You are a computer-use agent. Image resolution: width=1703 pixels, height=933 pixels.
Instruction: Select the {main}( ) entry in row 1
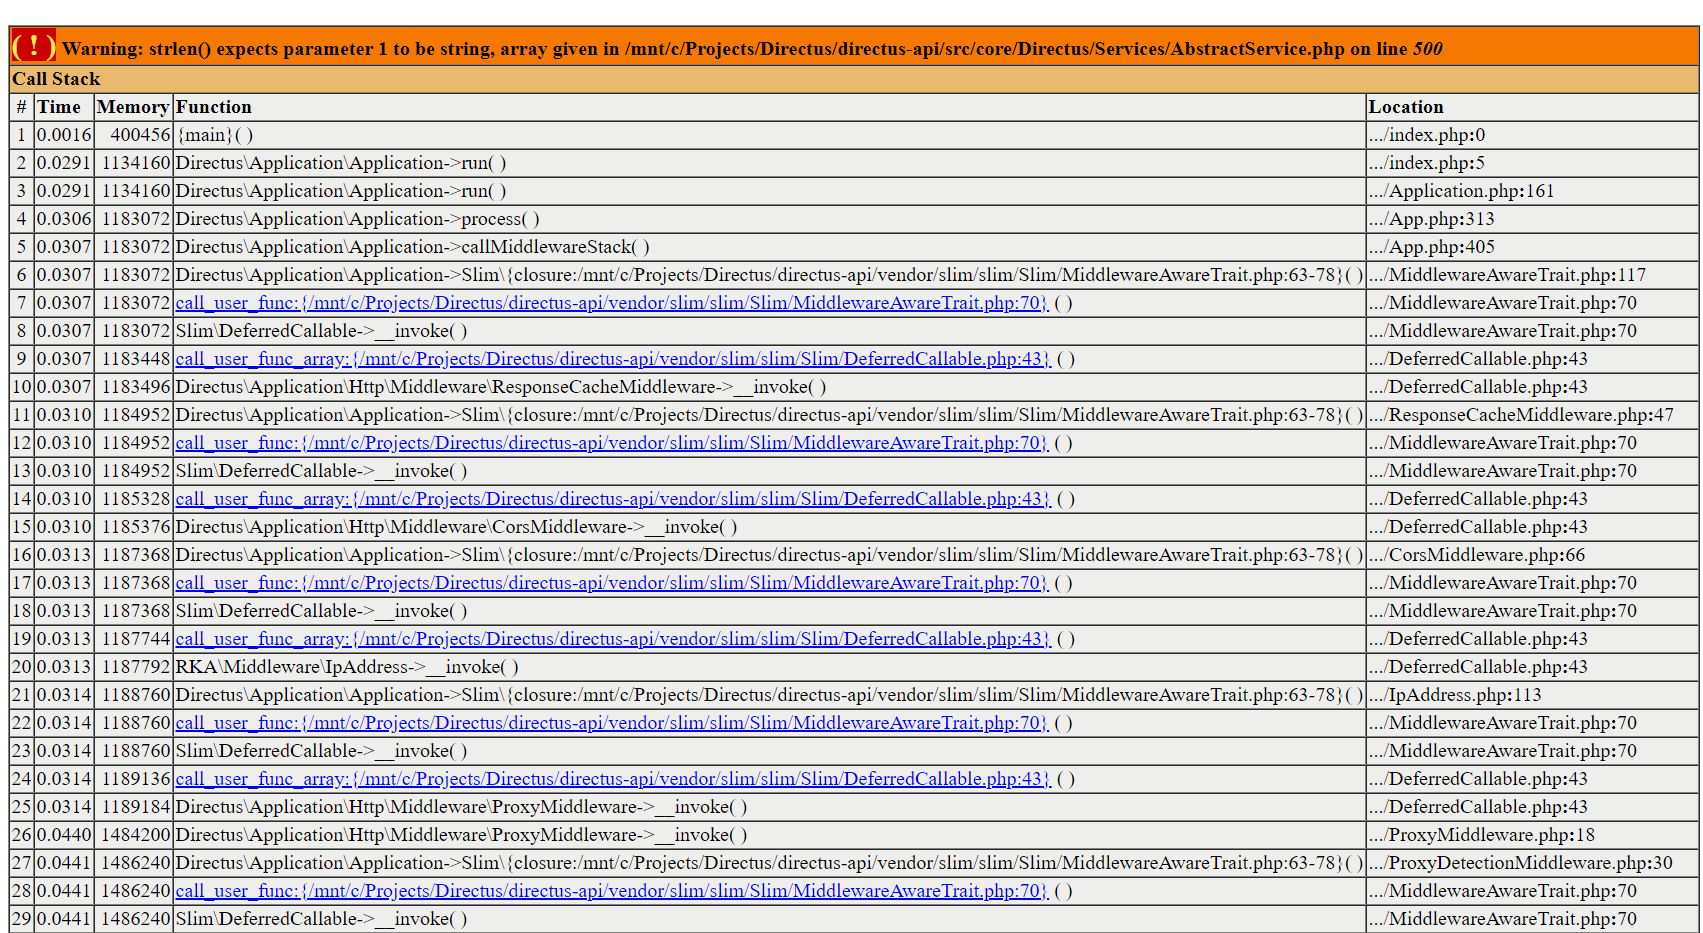tap(213, 135)
